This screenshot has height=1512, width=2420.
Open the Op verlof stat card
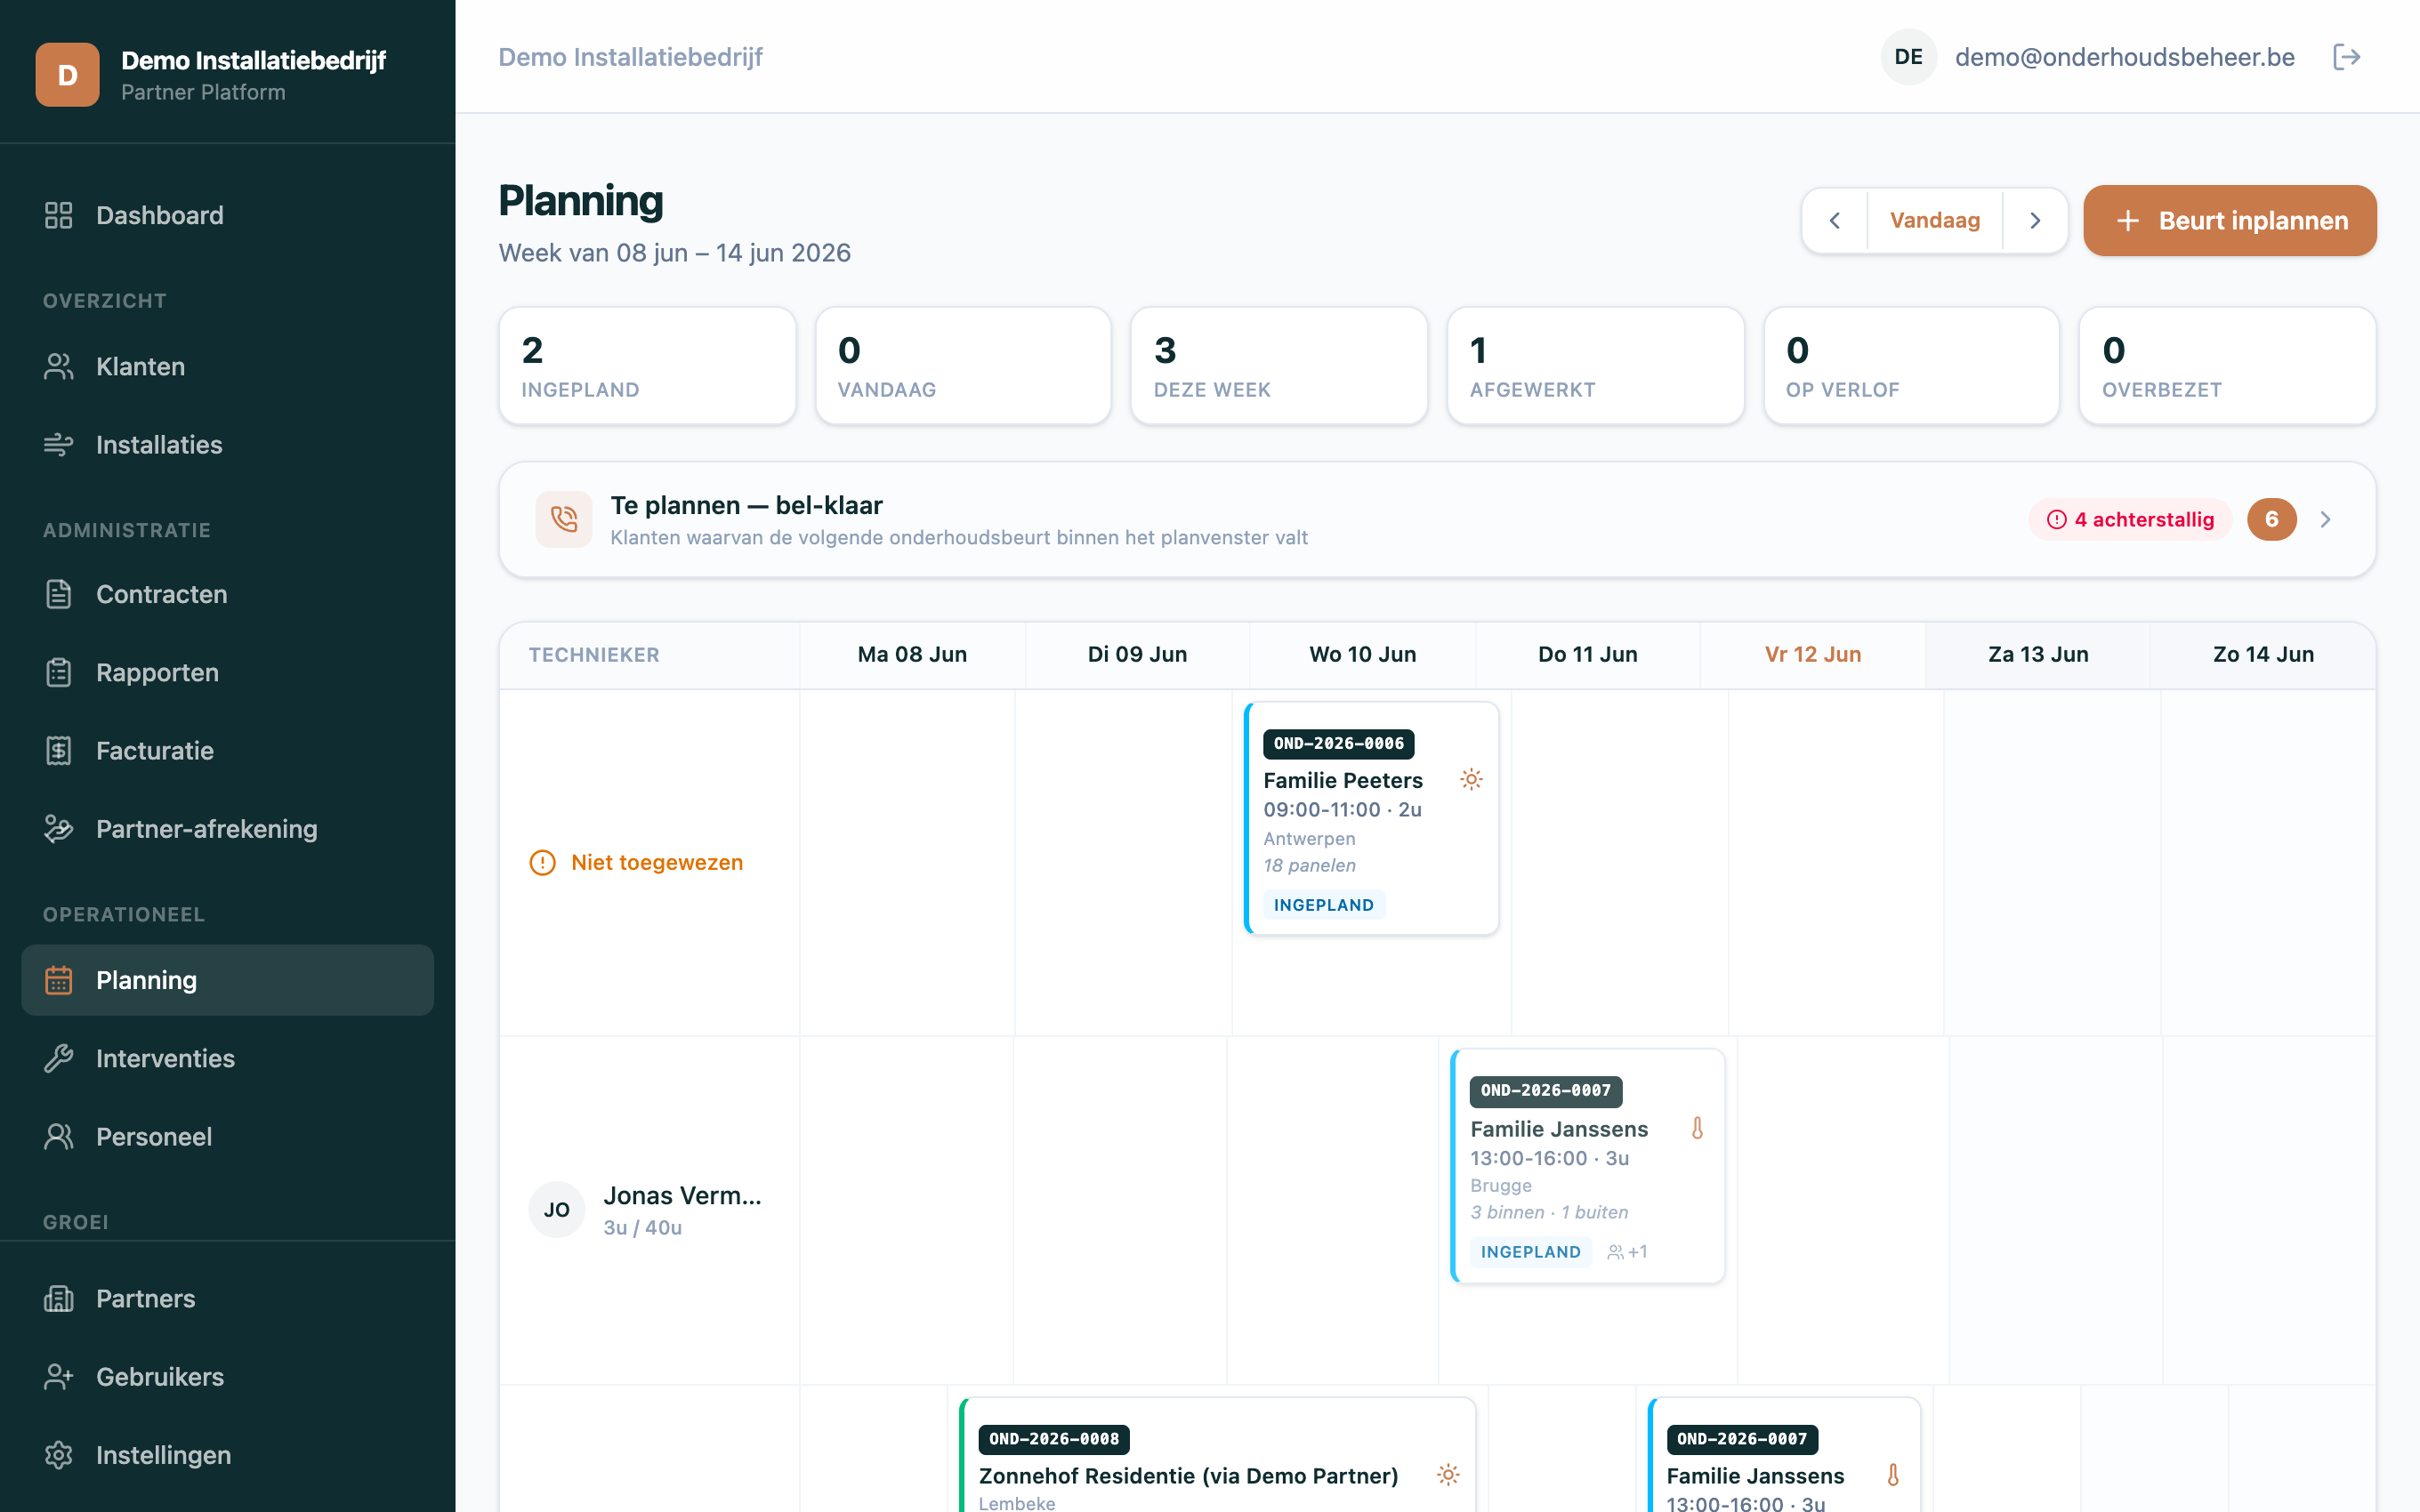(1911, 366)
